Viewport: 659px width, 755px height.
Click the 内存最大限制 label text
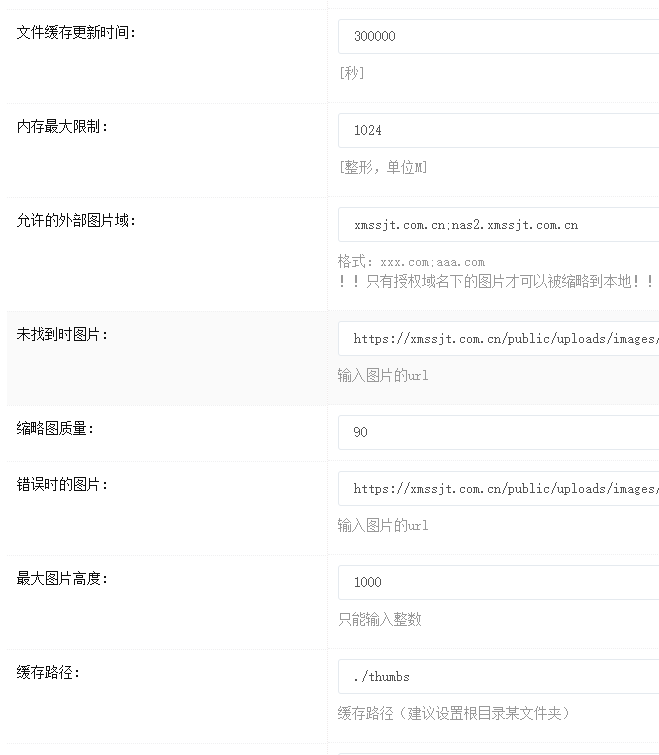[x=62, y=127]
